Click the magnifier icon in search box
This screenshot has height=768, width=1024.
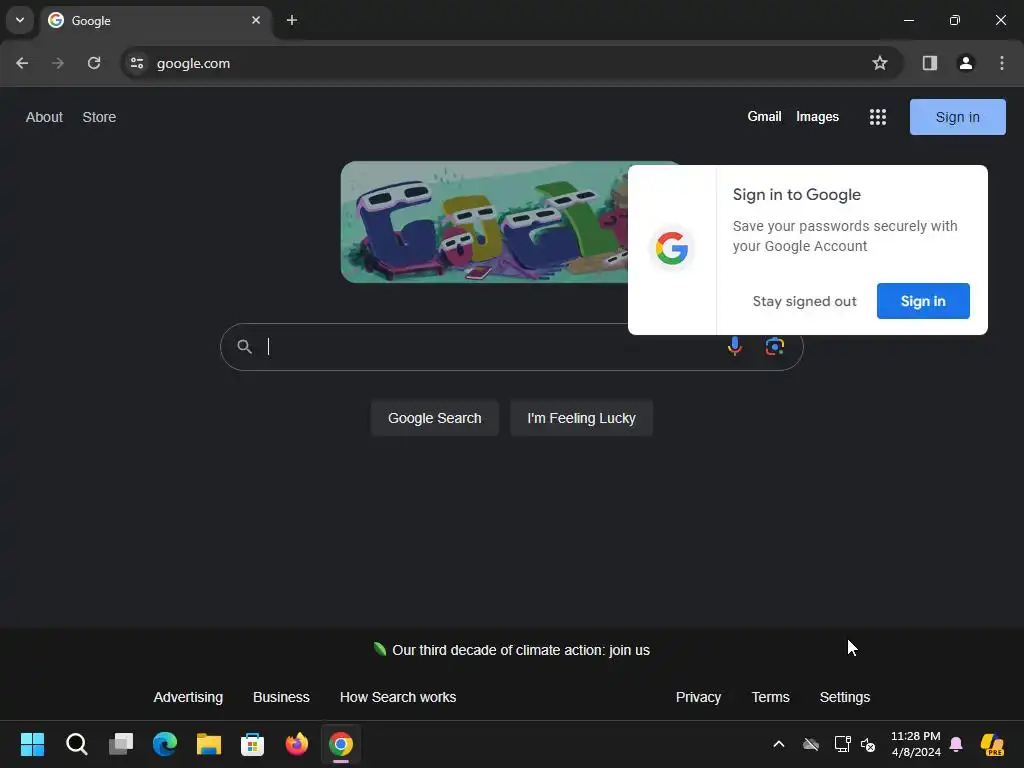[244, 347]
